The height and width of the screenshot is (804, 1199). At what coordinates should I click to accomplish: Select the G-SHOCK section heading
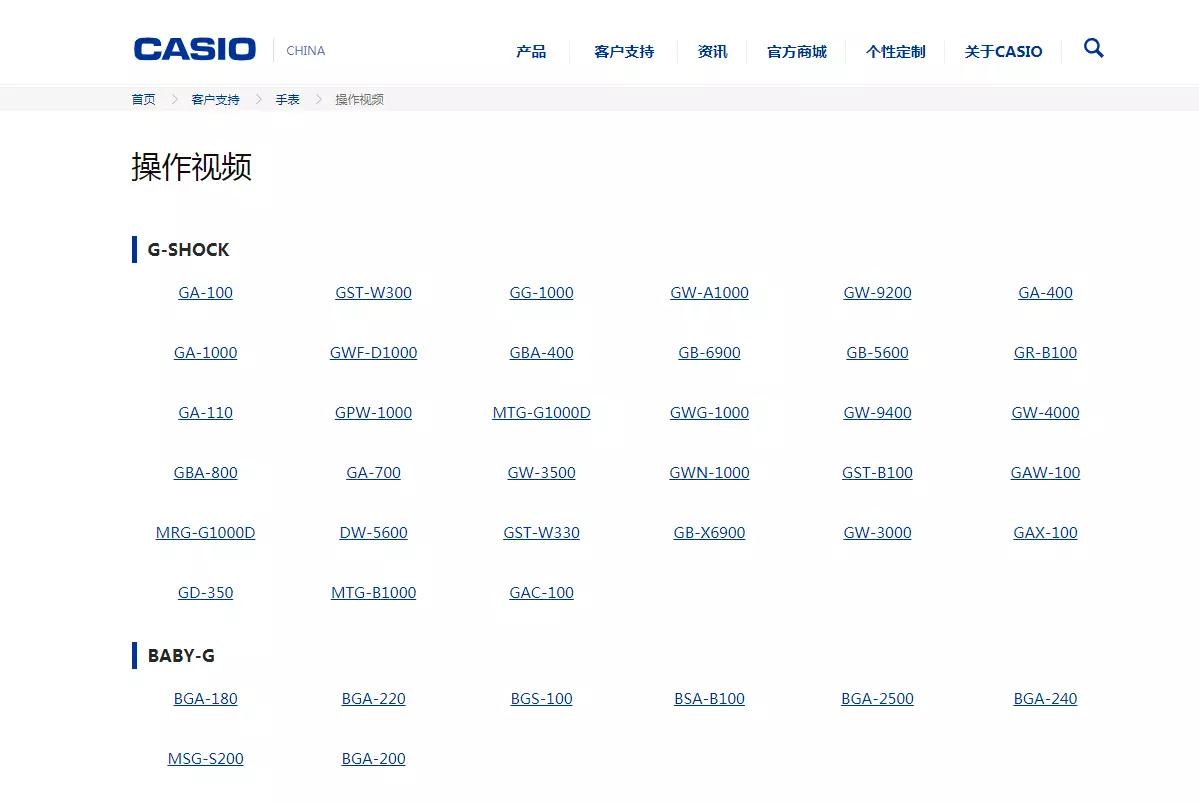click(x=188, y=250)
